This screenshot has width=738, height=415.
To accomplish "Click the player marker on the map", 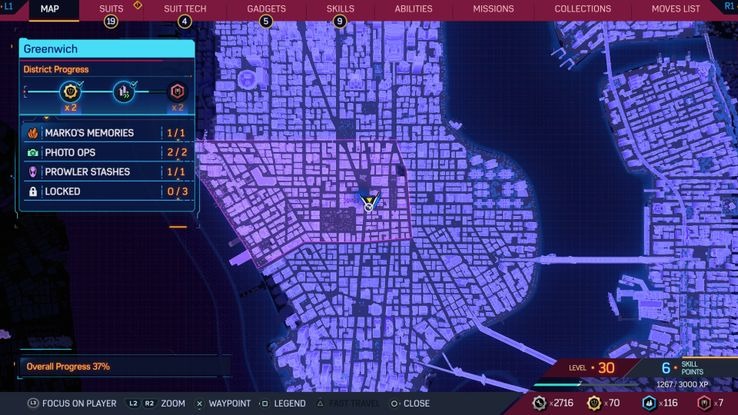I will [x=369, y=203].
